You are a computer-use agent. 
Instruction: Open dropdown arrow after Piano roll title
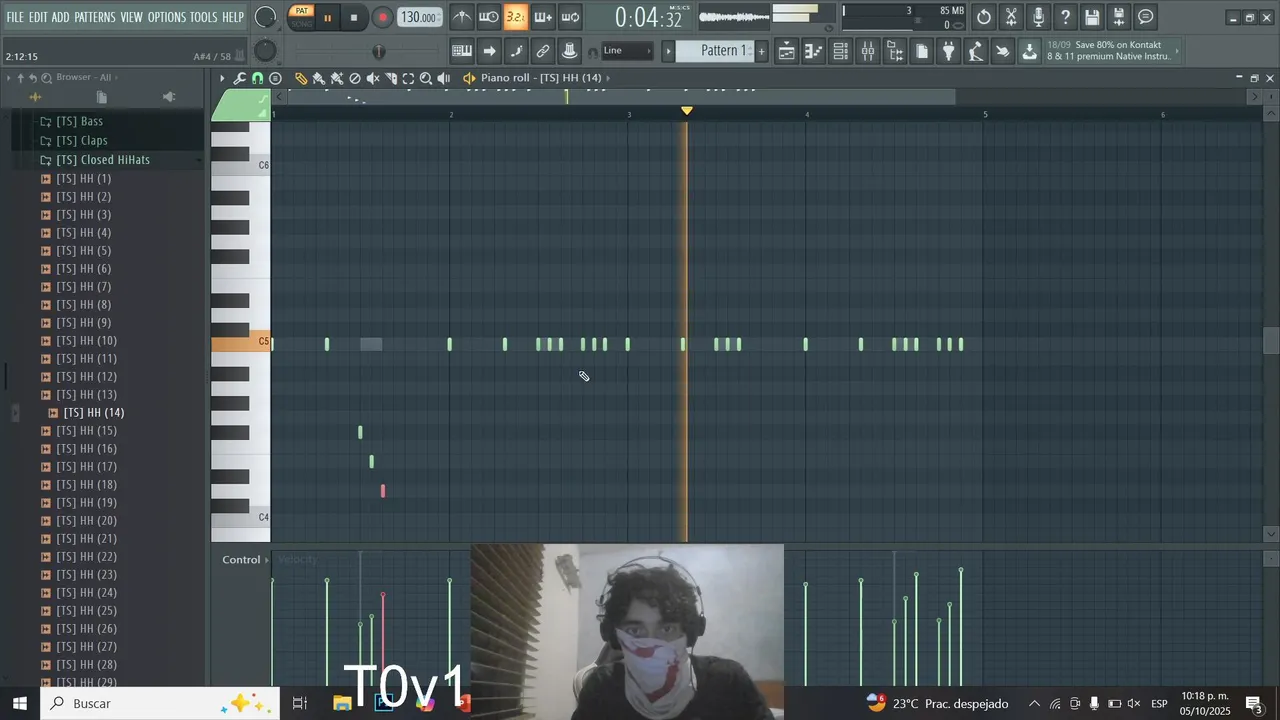click(608, 78)
